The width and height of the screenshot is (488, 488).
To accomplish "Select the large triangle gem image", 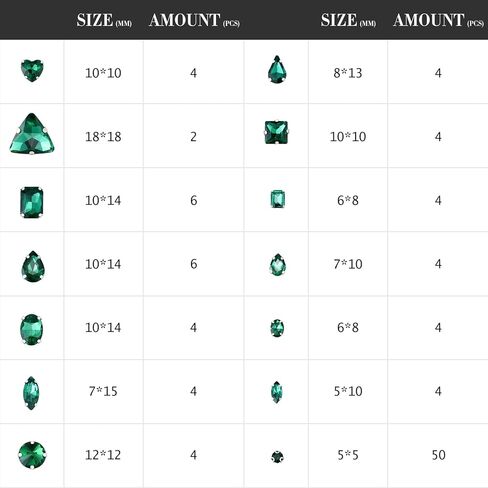I will click(x=32, y=134).
